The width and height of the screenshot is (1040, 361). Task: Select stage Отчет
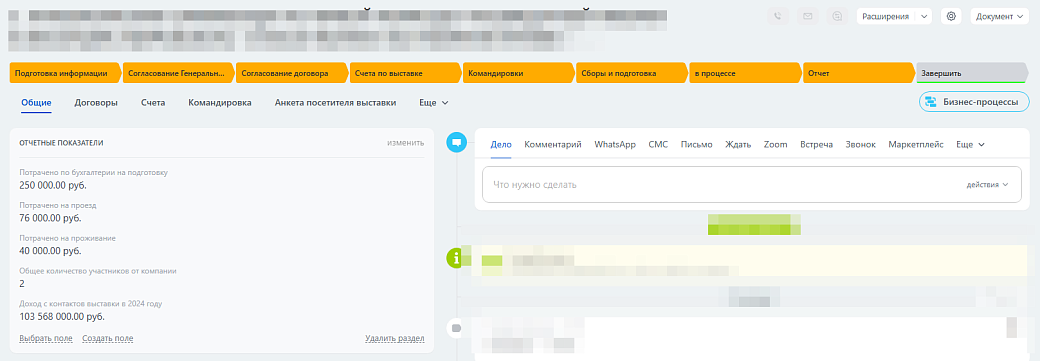pyautogui.click(x=859, y=74)
